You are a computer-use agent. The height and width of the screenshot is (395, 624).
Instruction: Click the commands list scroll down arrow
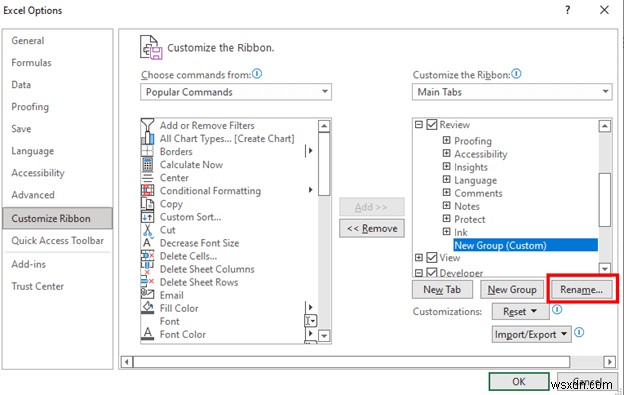[x=324, y=336]
